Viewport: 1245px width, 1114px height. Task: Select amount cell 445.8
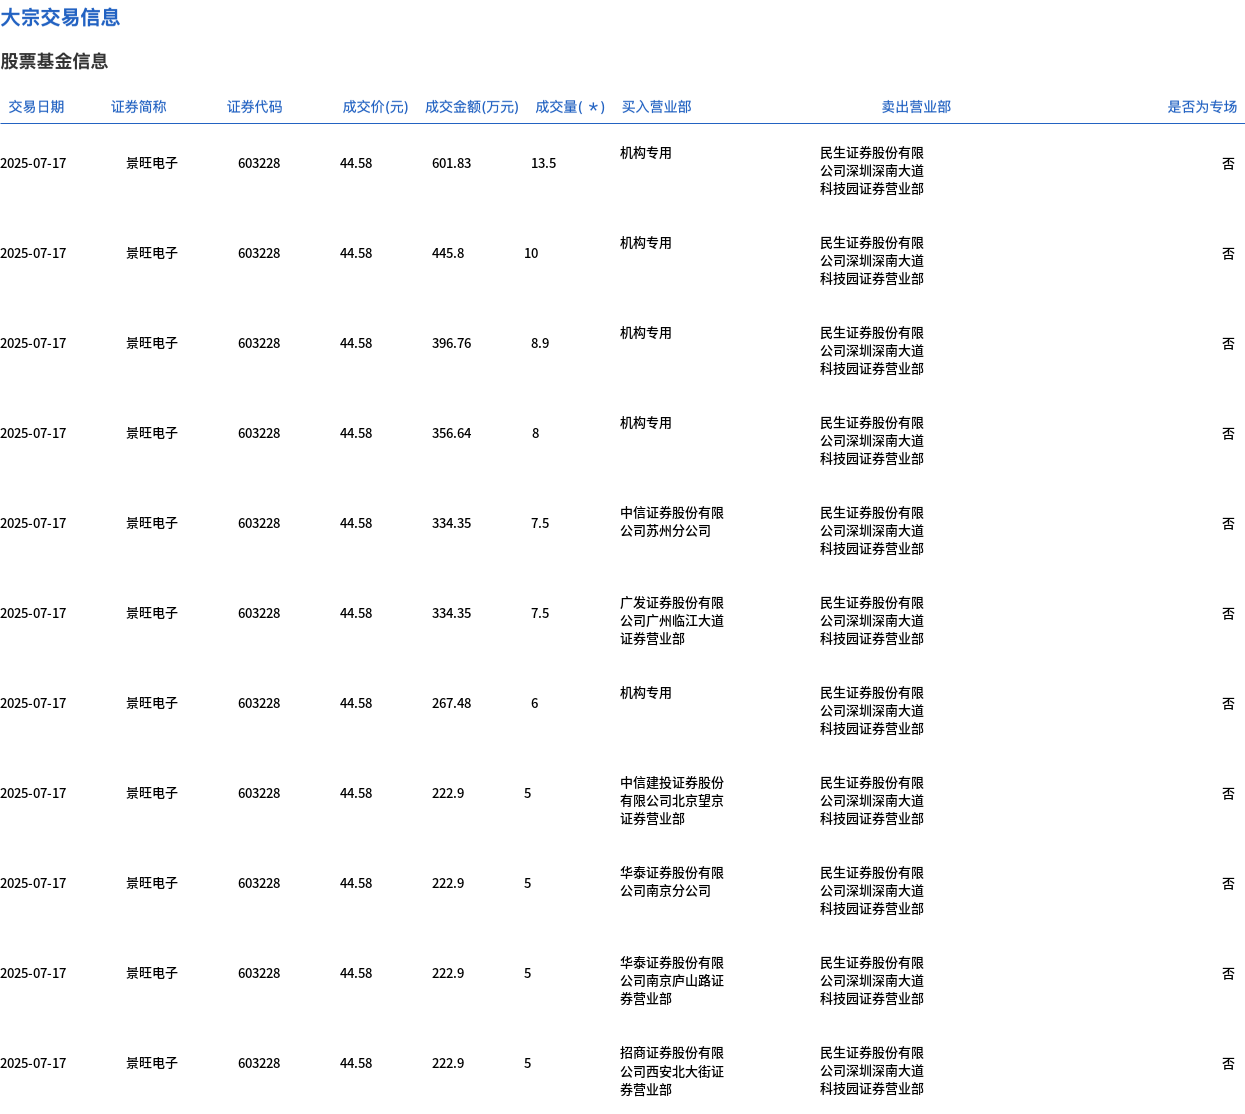pos(448,253)
